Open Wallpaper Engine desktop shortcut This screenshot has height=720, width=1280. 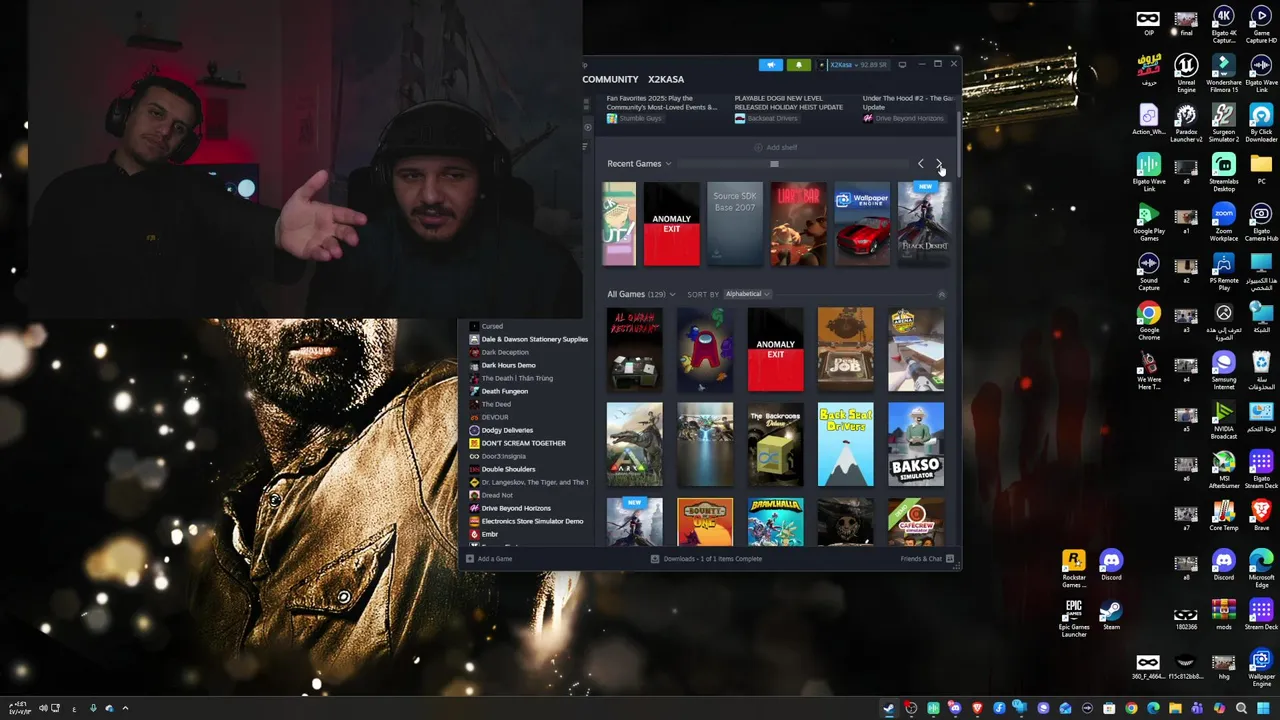click(x=1261, y=668)
